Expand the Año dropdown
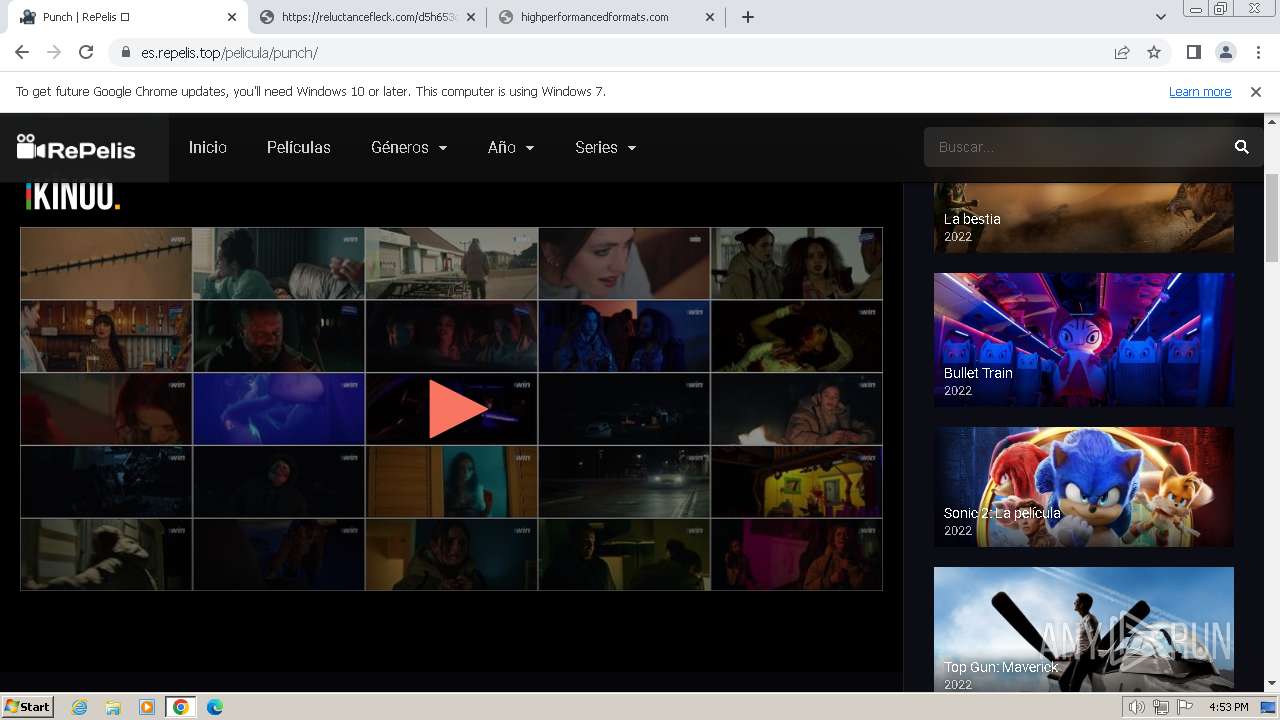Screen dimensions: 1280x720 coord(511,147)
